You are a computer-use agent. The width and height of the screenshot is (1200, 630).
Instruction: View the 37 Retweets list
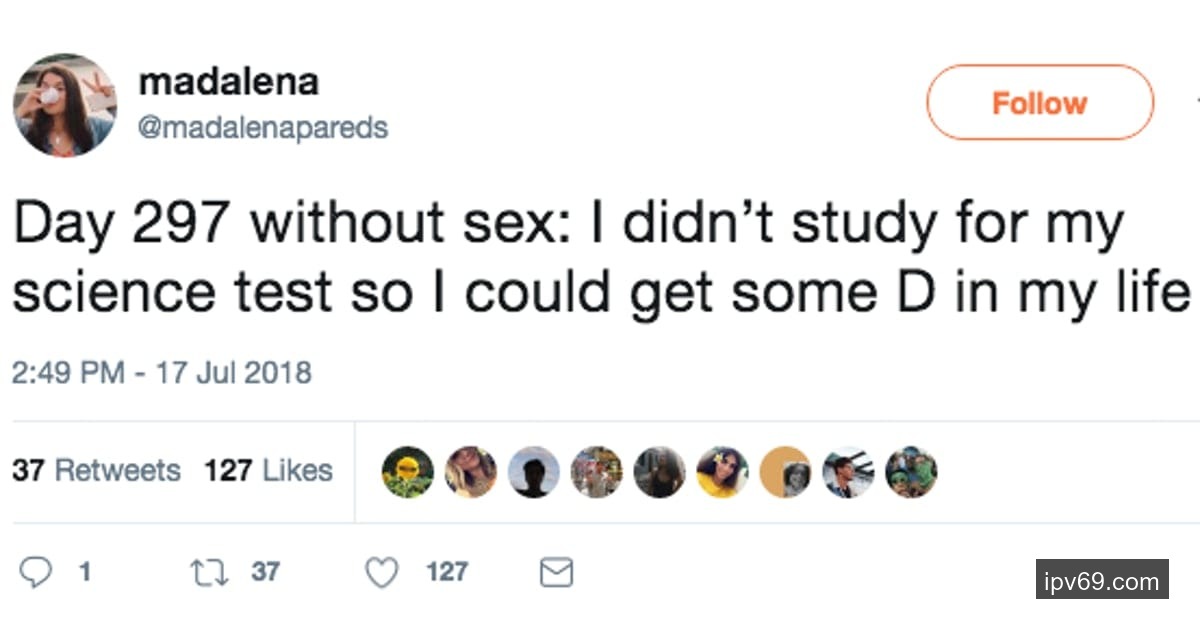click(x=96, y=470)
